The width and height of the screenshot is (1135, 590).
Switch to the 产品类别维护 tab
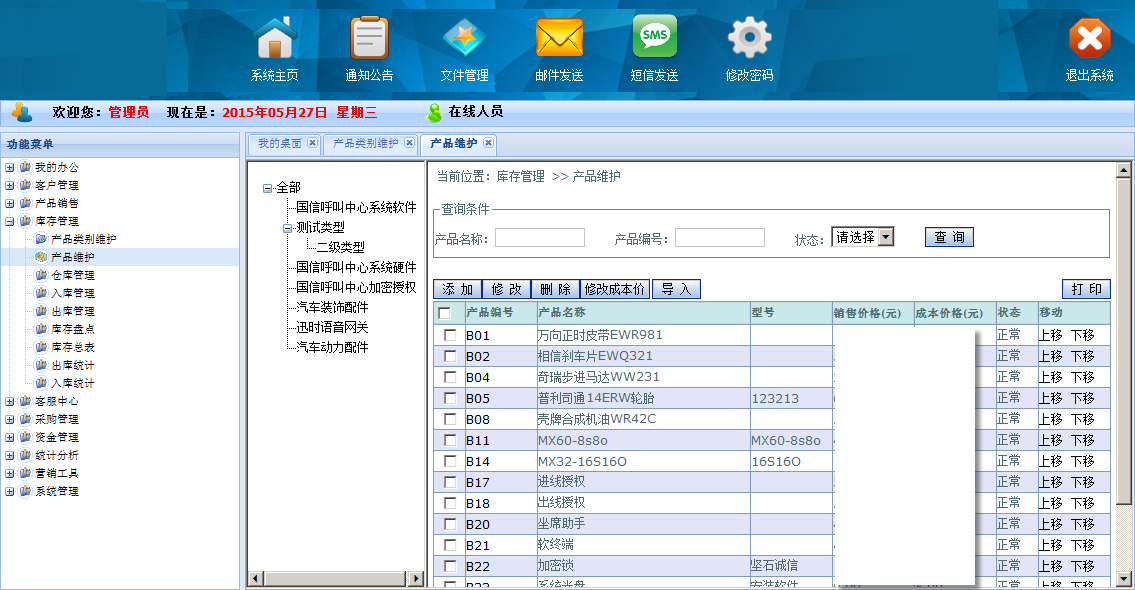365,144
